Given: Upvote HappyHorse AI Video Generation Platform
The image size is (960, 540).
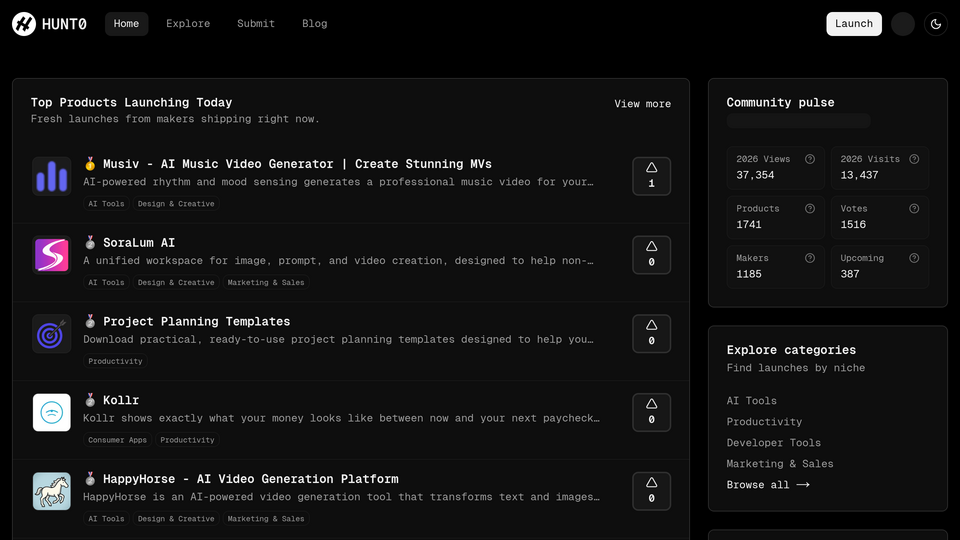Looking at the screenshot, I should pos(651,491).
